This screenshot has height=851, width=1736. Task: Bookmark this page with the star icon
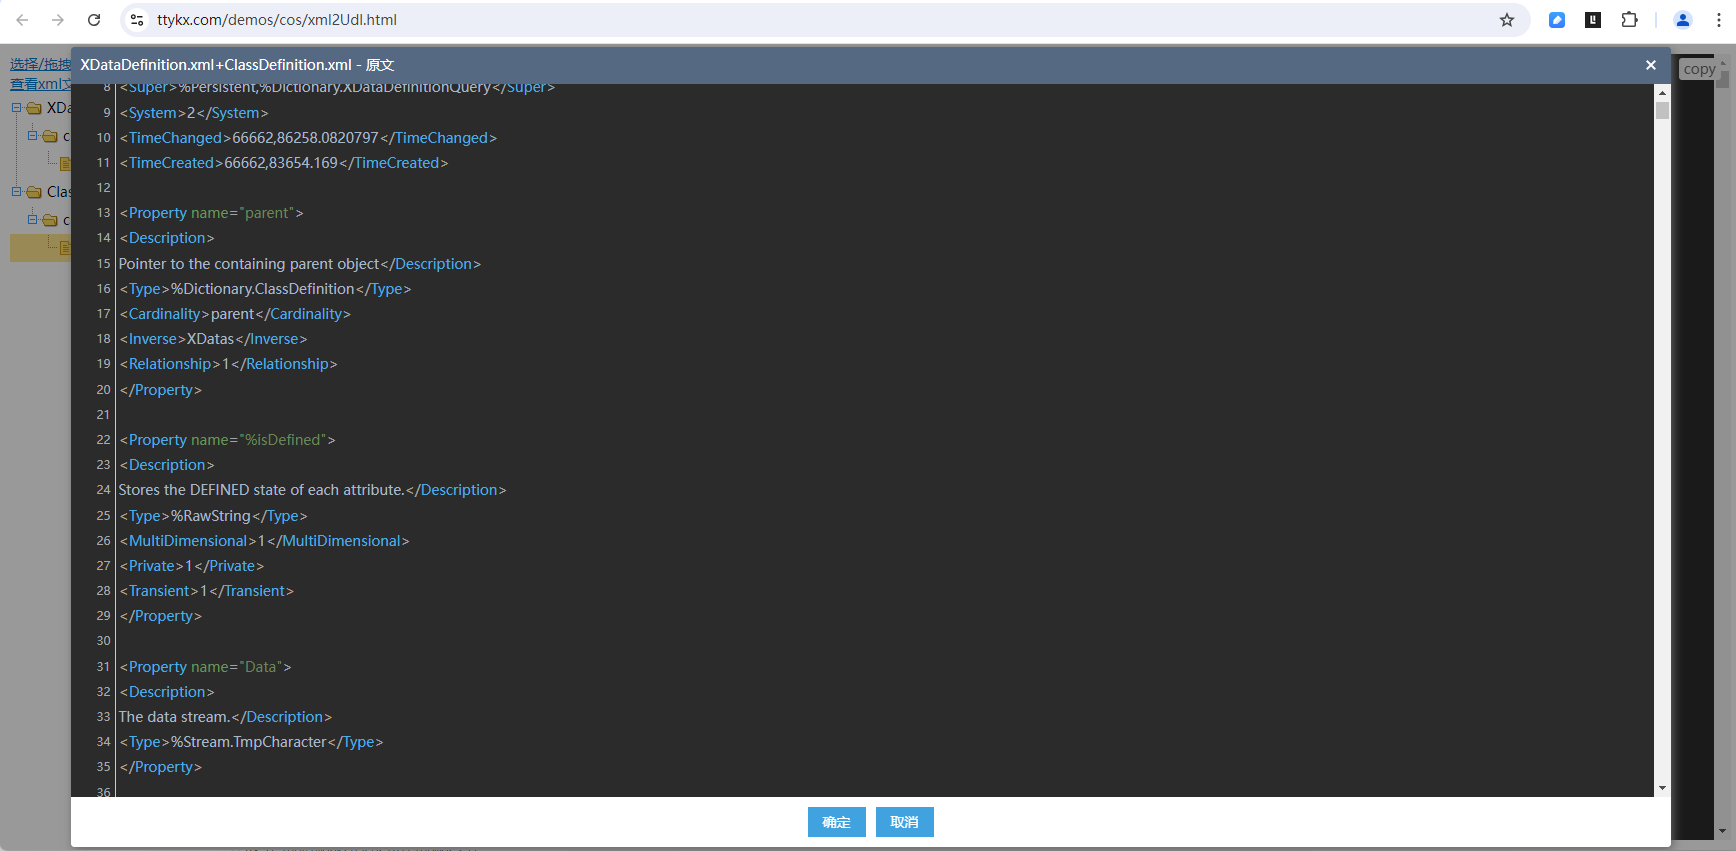pos(1506,20)
